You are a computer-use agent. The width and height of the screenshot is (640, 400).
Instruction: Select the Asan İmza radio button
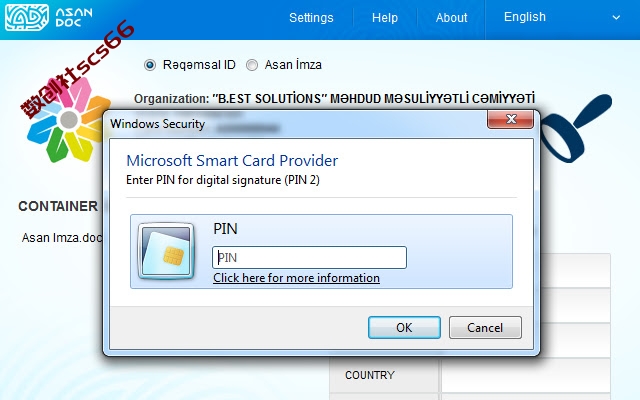click(252, 65)
